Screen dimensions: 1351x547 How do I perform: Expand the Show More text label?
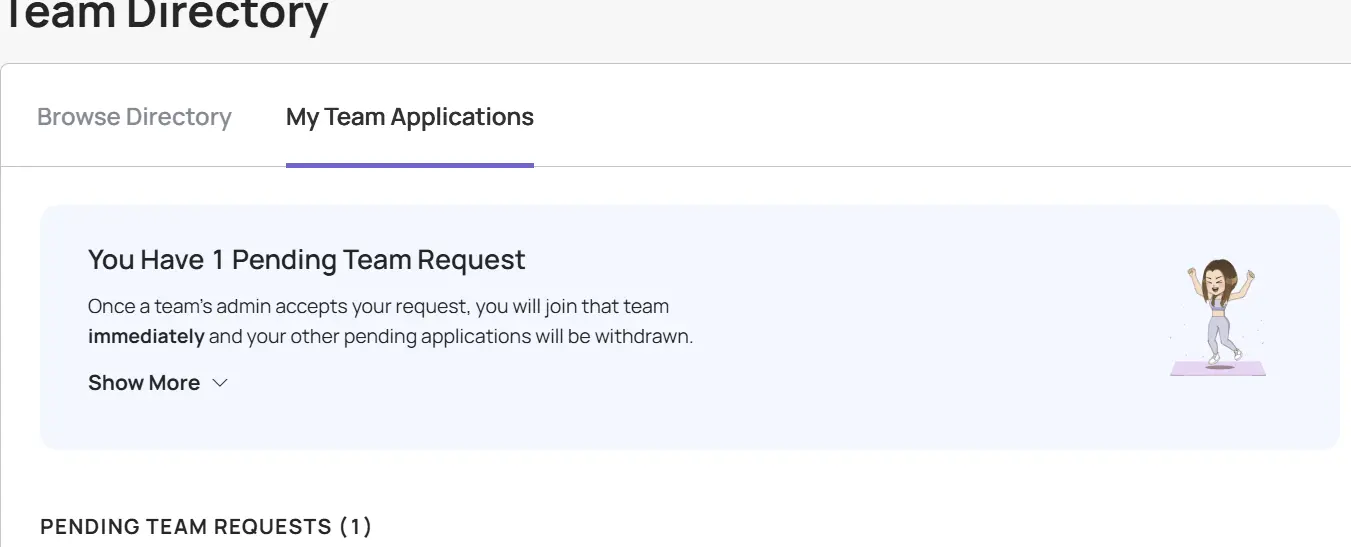(x=144, y=383)
